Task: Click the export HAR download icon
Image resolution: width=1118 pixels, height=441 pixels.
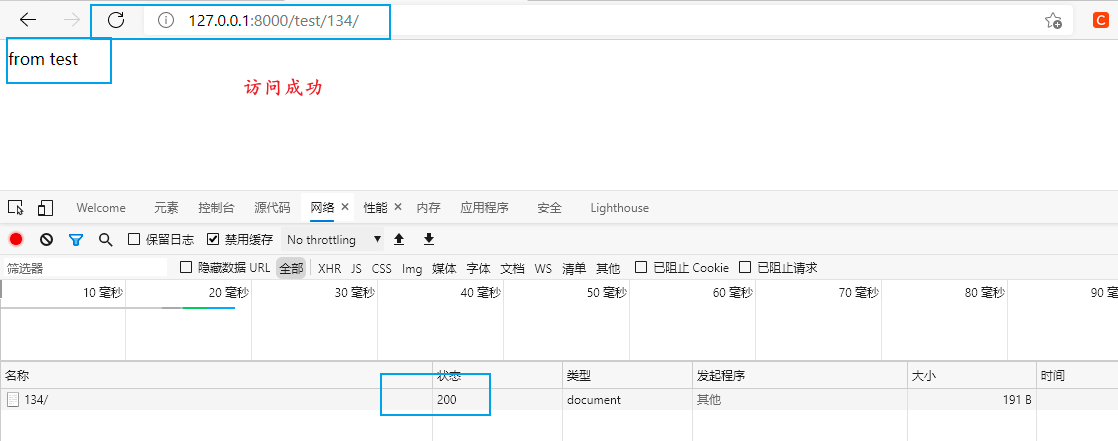Action: pos(429,239)
